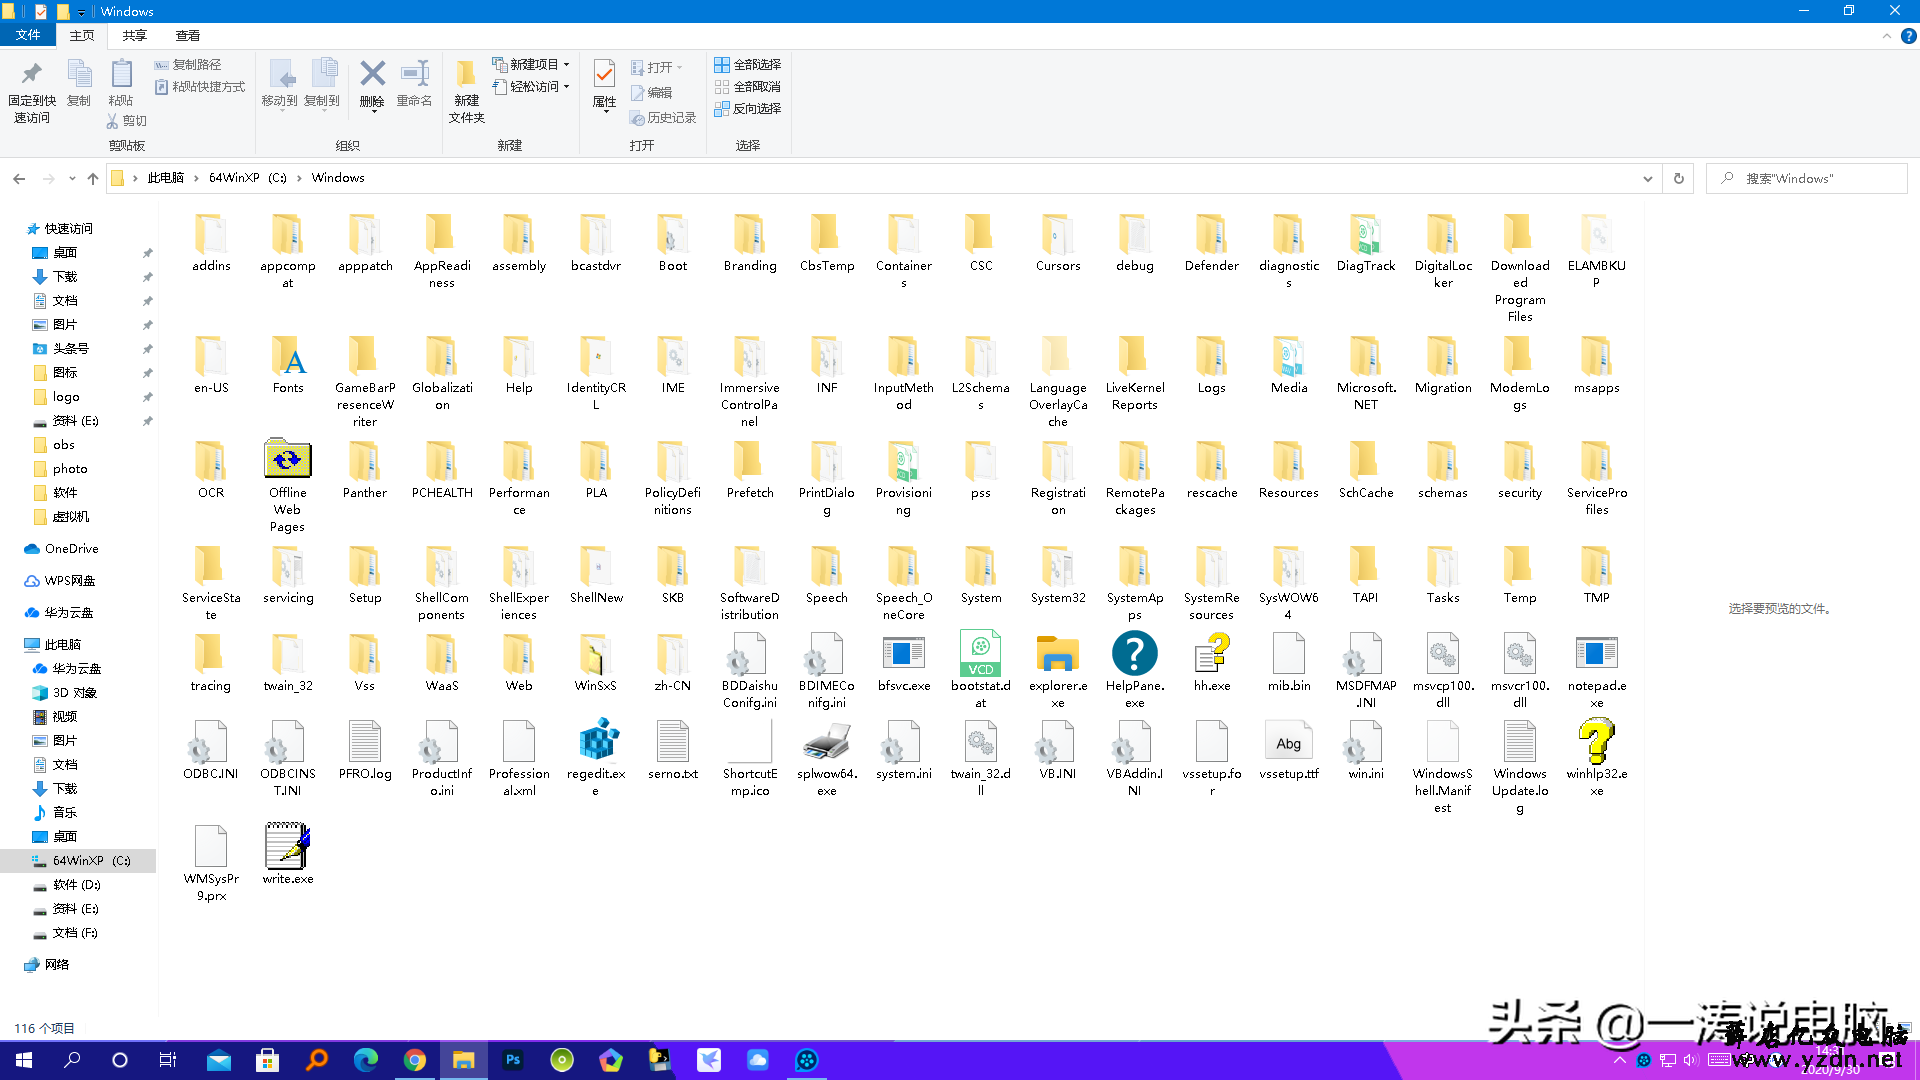Expand the 新建项目 dropdown
Screen dimensions: 1920x1080
pyautogui.click(x=566, y=64)
